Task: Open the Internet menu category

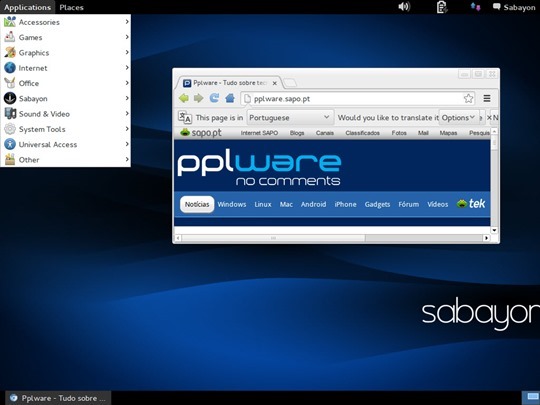Action: [65, 68]
